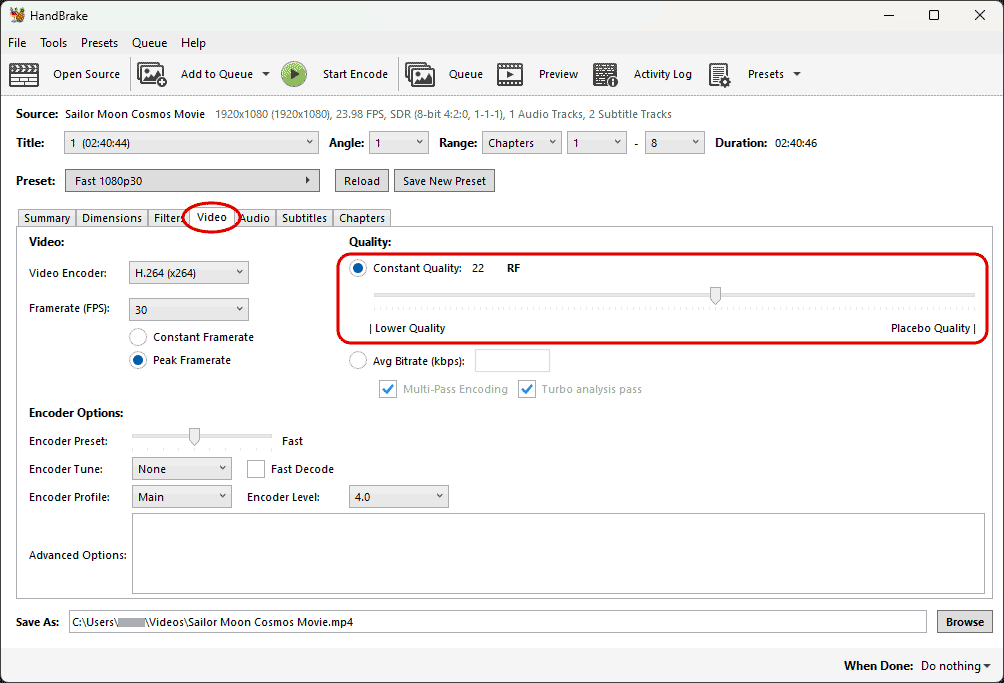
Task: Click the Browse button
Action: [964, 622]
